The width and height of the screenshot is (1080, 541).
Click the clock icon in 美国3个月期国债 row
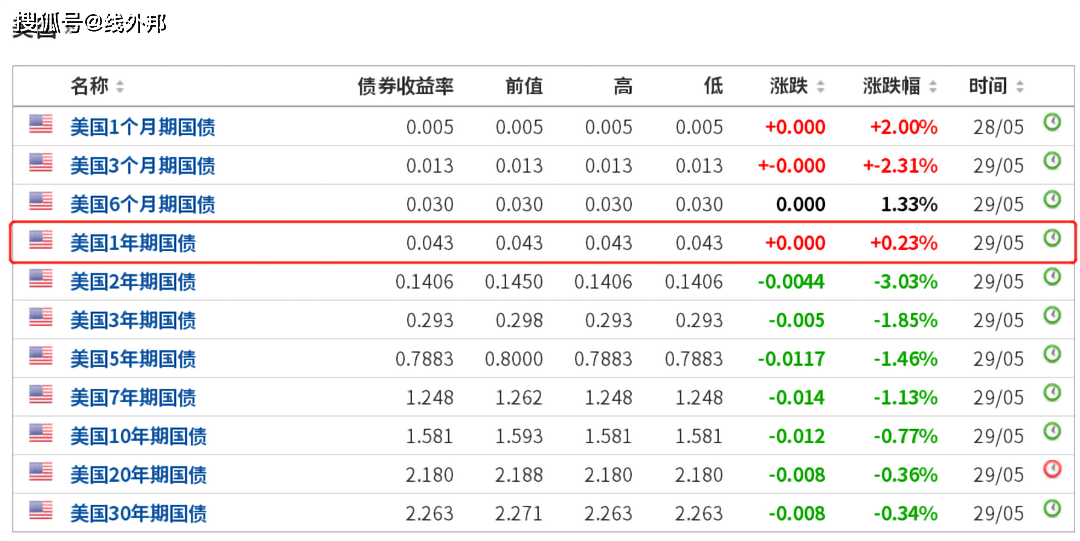coord(1052,160)
